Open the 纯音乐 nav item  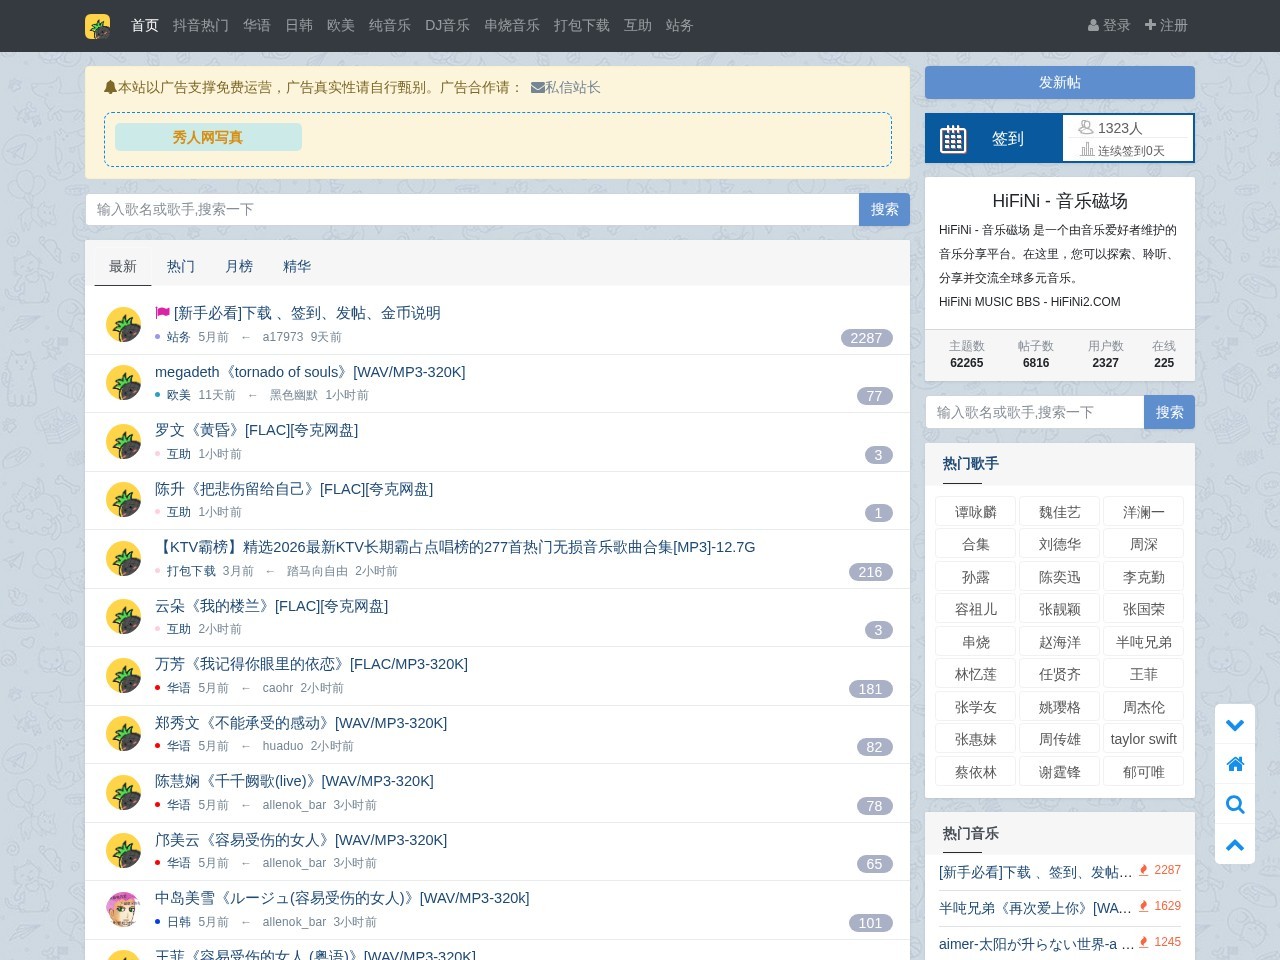pyautogui.click(x=390, y=26)
